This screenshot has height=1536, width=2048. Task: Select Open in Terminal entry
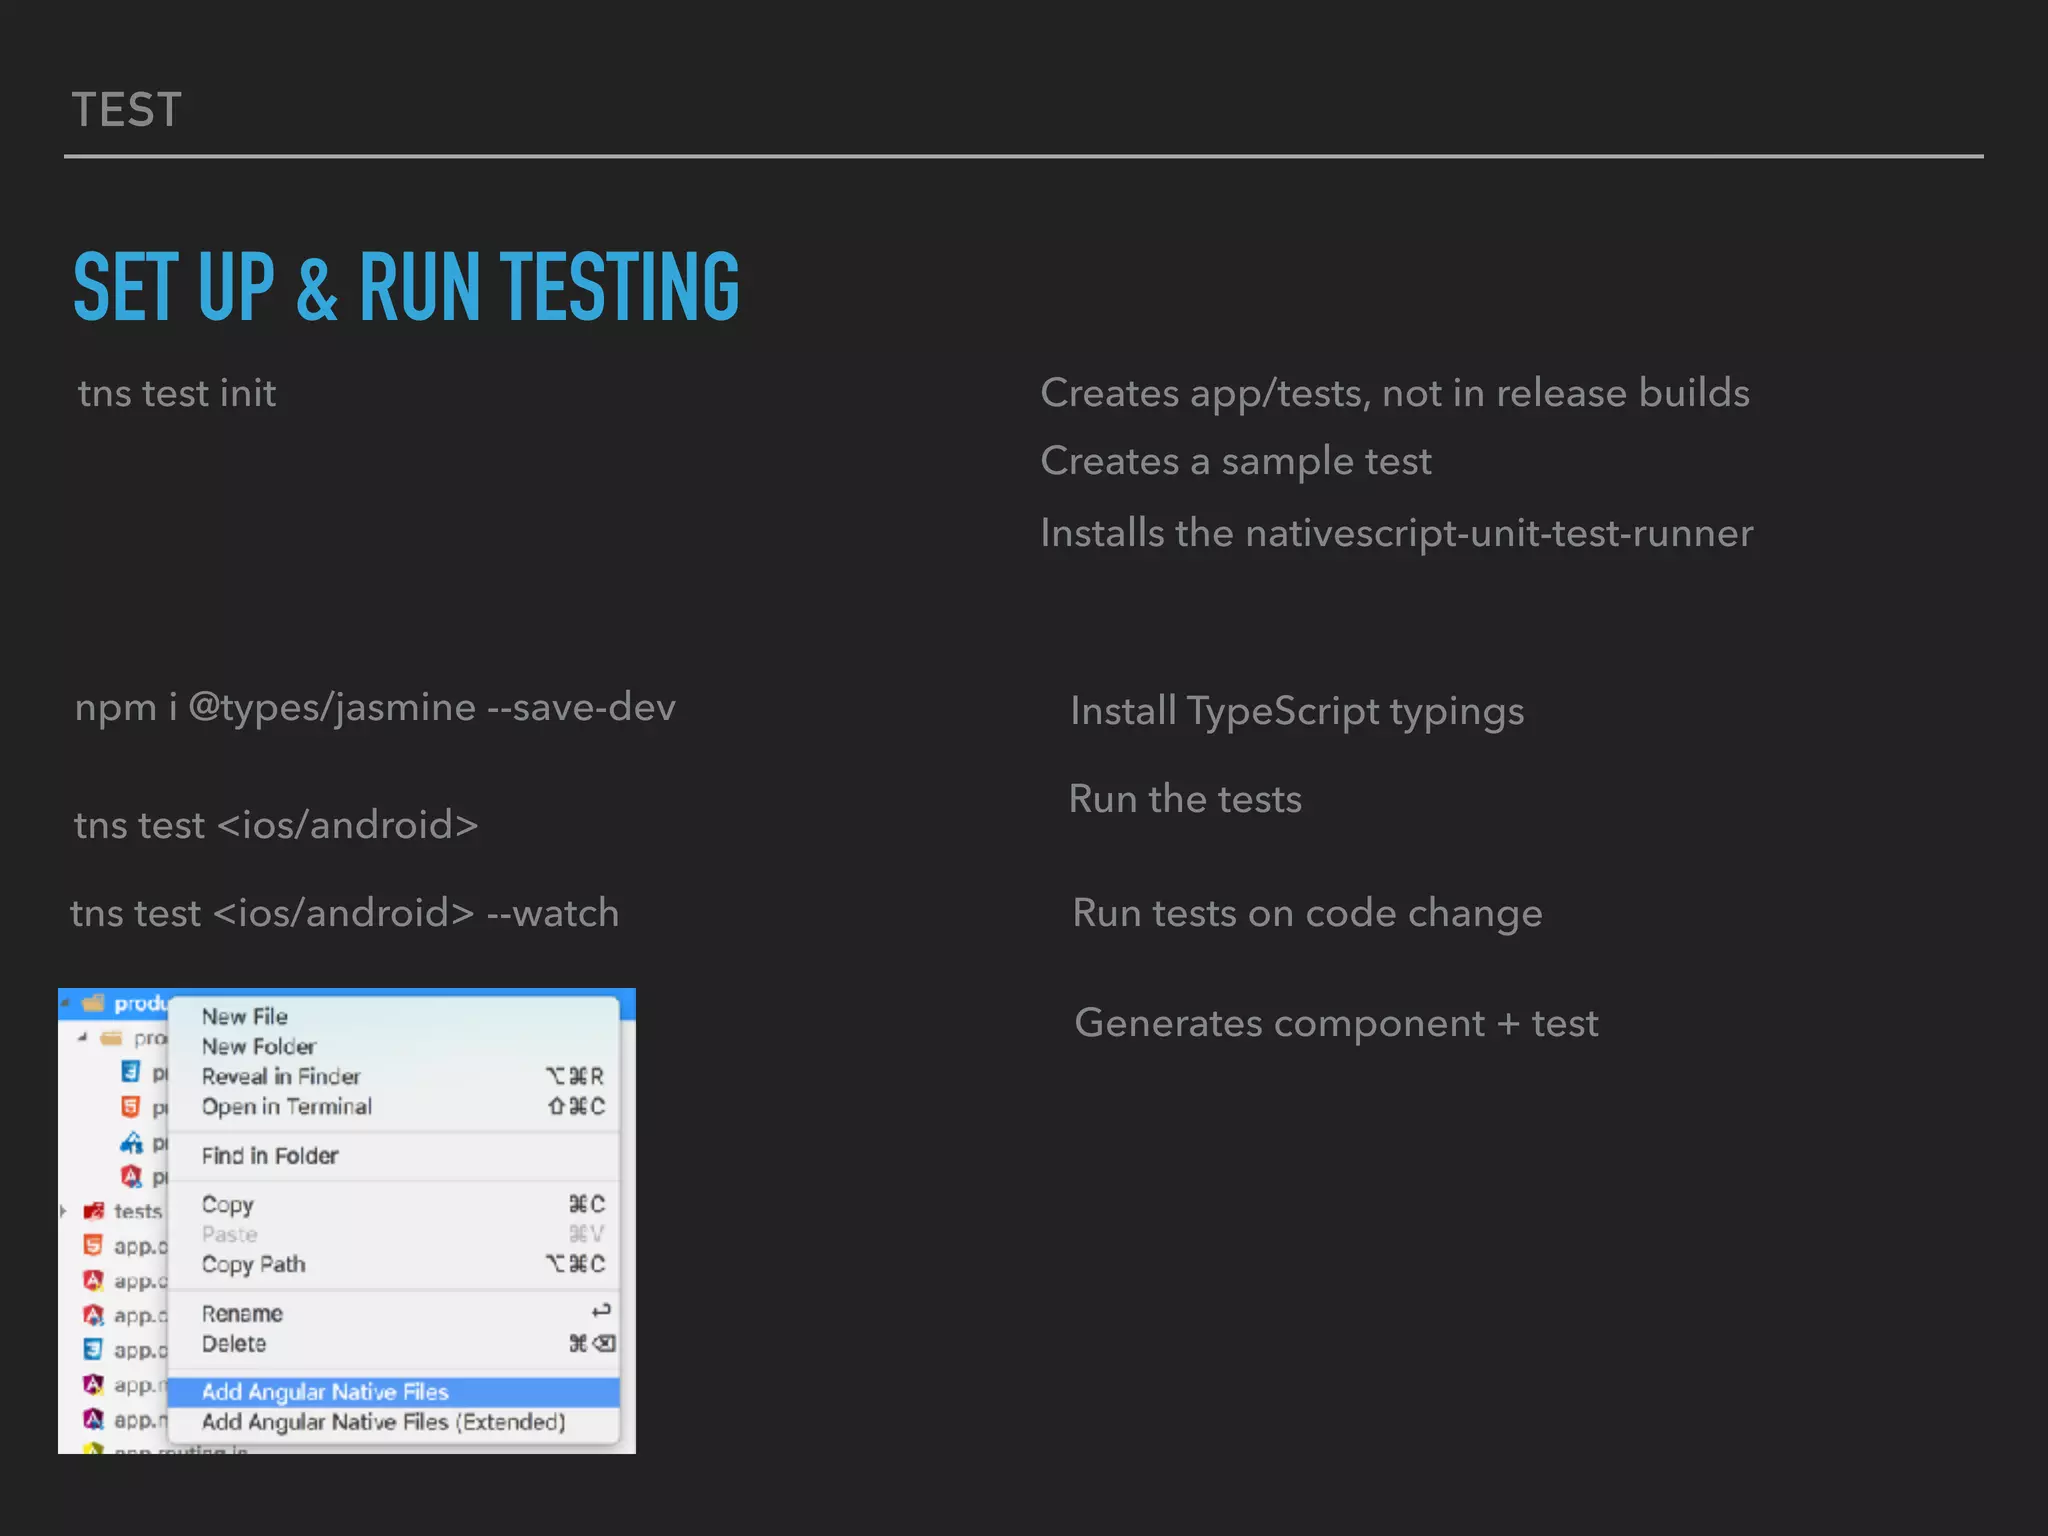pyautogui.click(x=287, y=1107)
